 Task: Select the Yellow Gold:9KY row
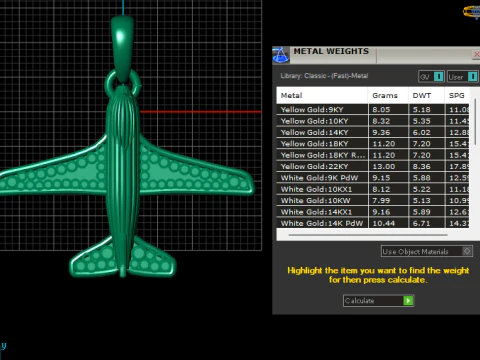click(x=373, y=110)
